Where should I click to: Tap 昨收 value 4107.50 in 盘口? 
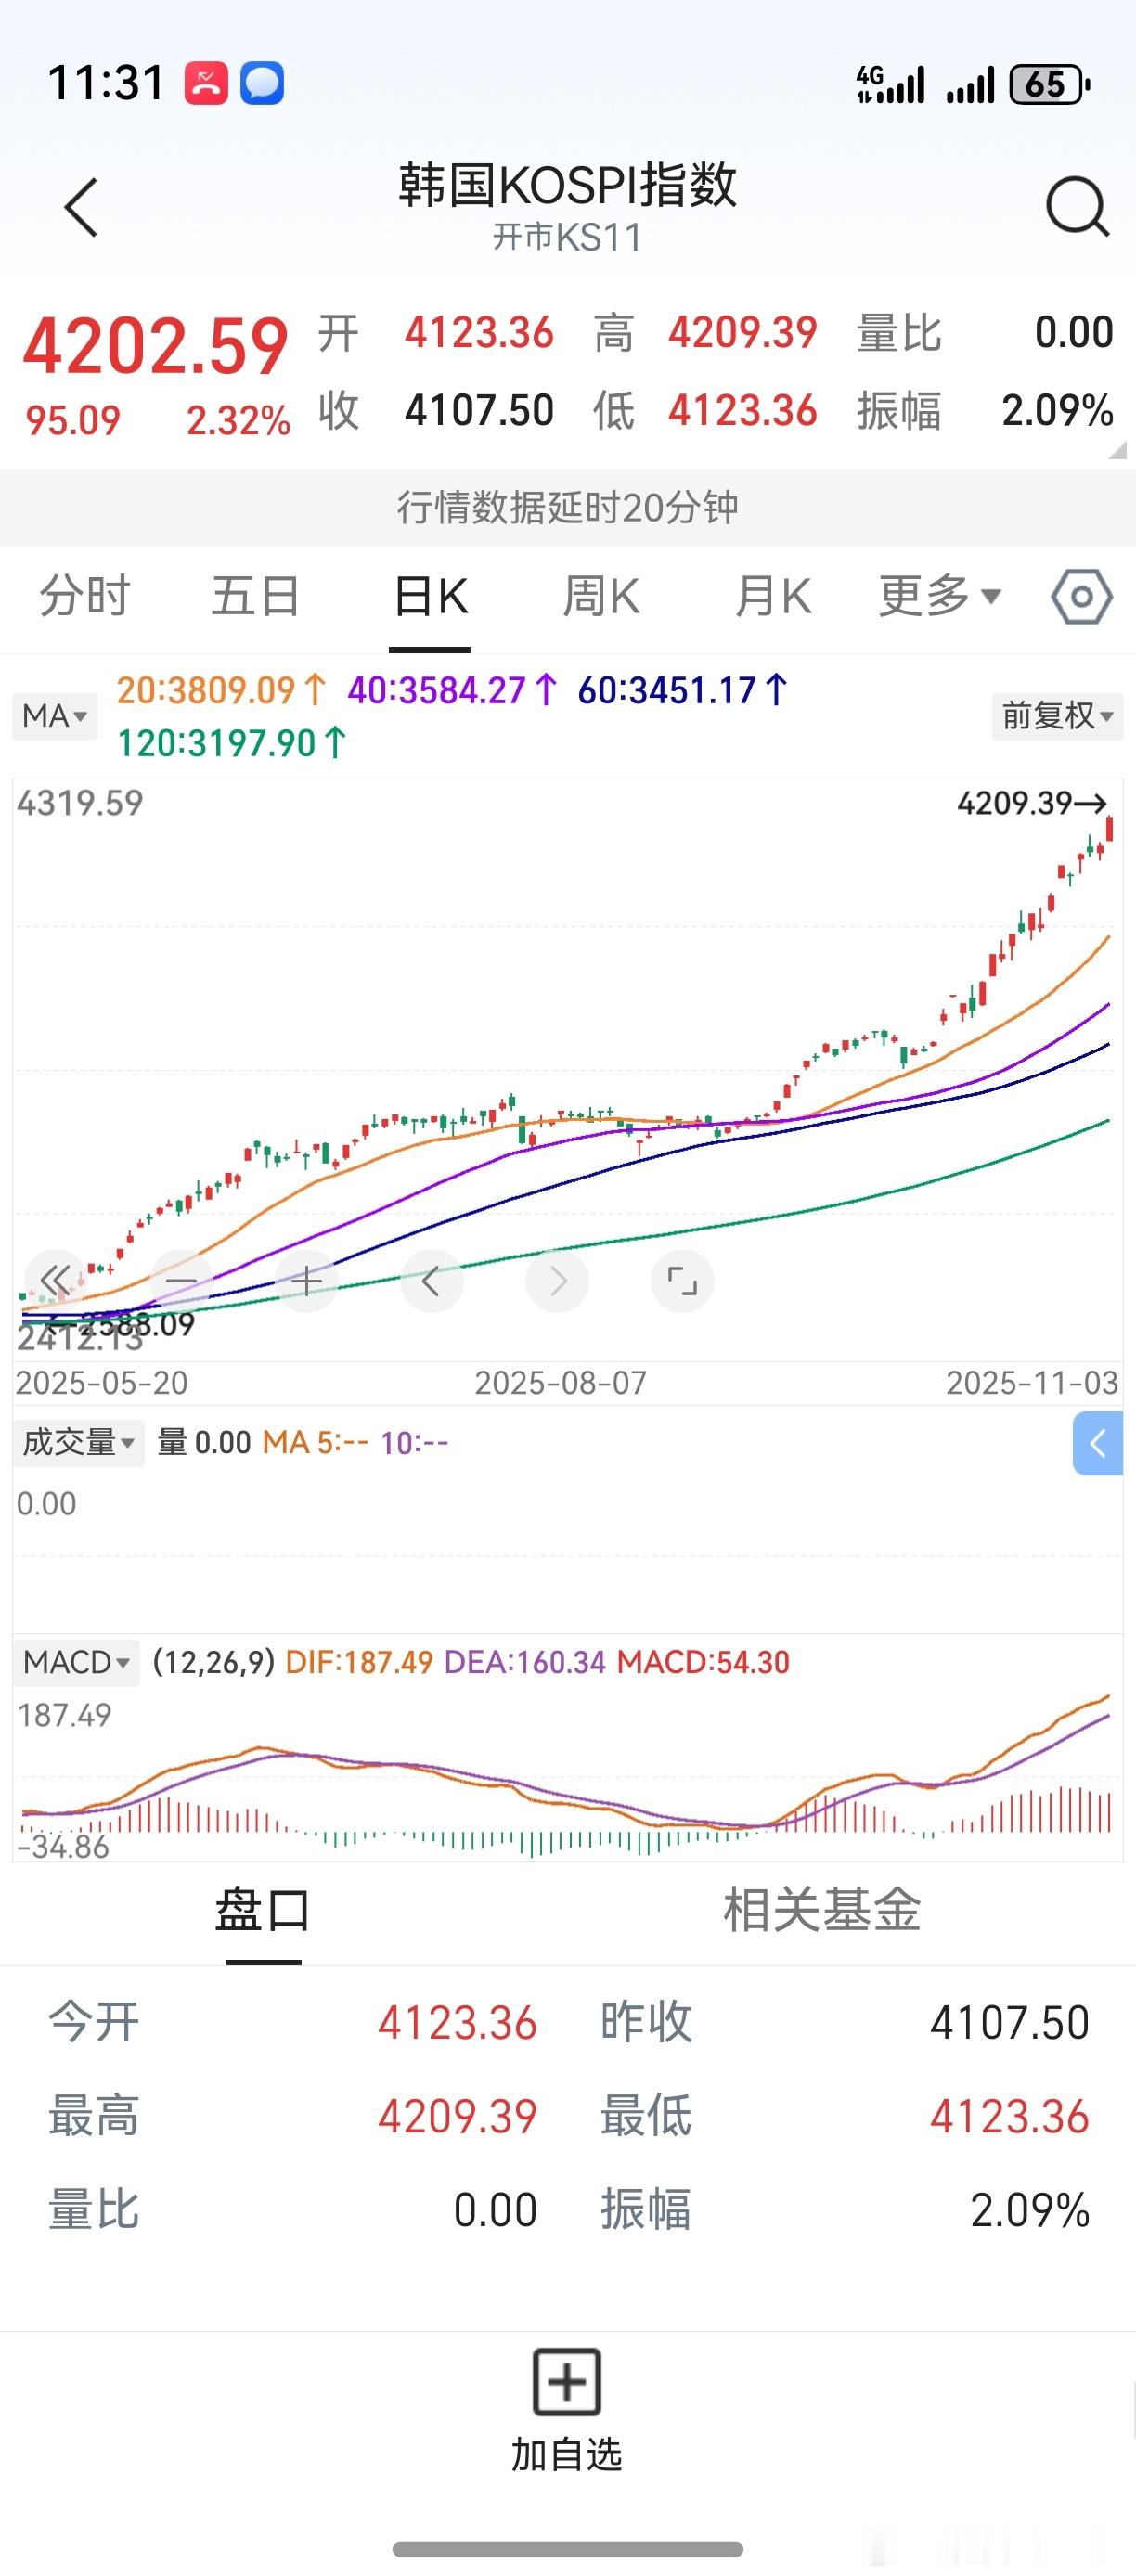(x=1009, y=2023)
